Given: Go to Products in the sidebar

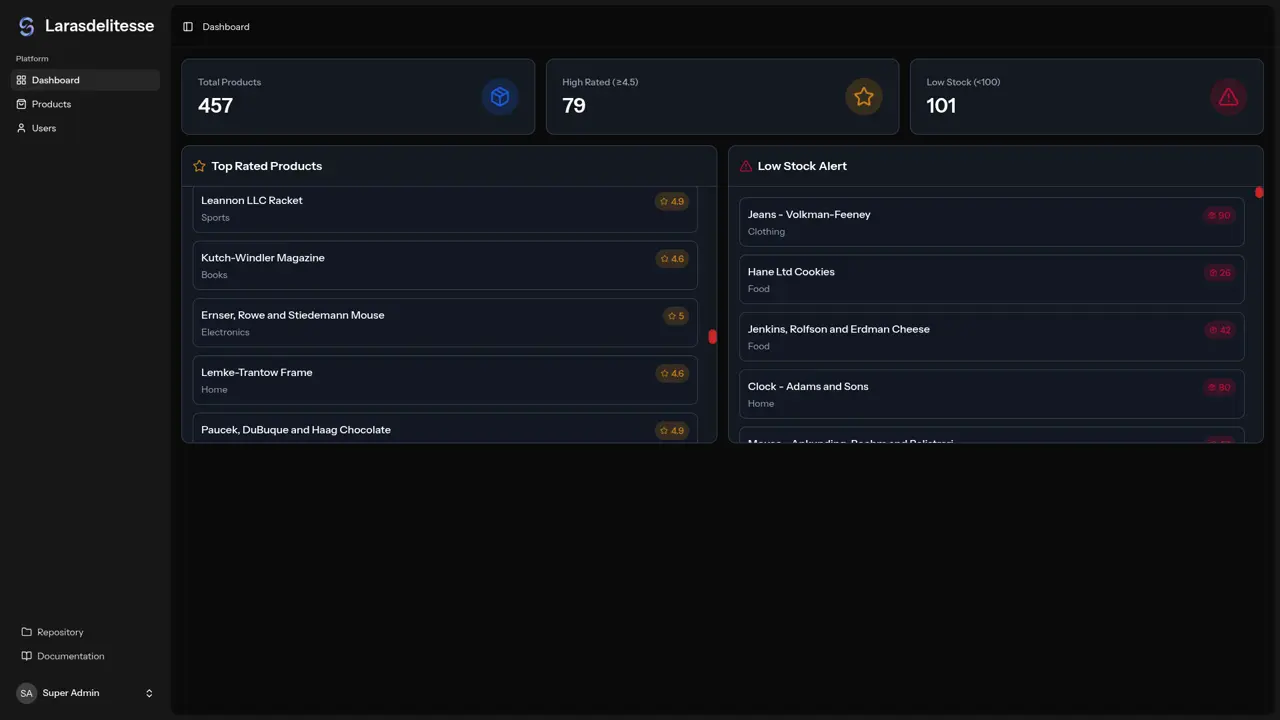Looking at the screenshot, I should point(51,104).
